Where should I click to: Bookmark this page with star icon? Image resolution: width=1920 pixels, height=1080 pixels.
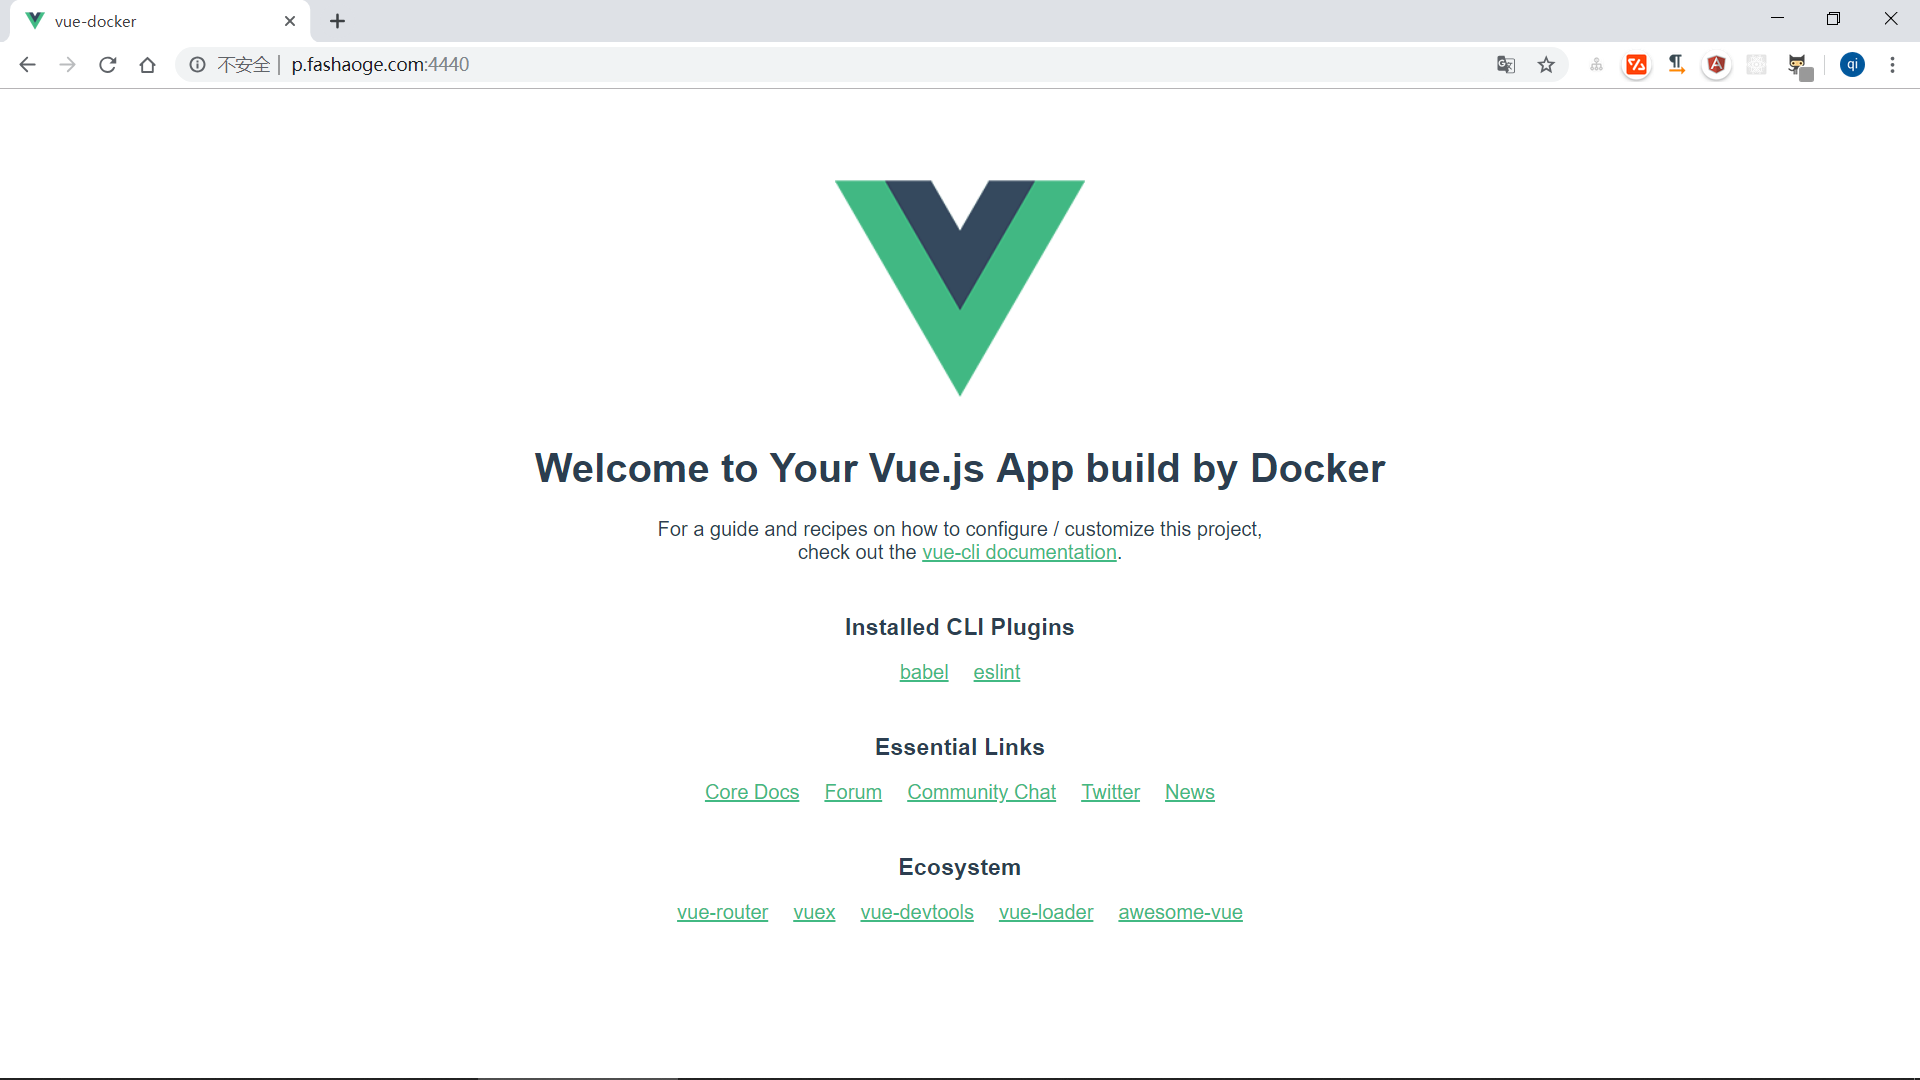1546,65
